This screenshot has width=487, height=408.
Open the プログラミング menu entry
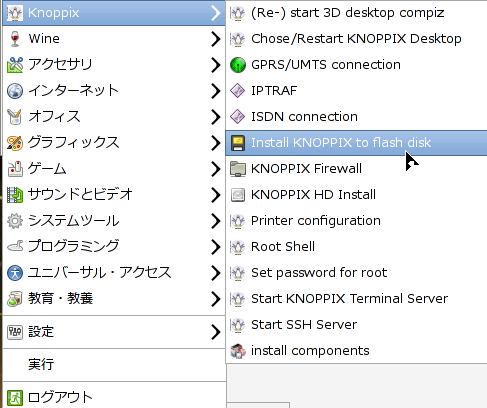click(114, 247)
